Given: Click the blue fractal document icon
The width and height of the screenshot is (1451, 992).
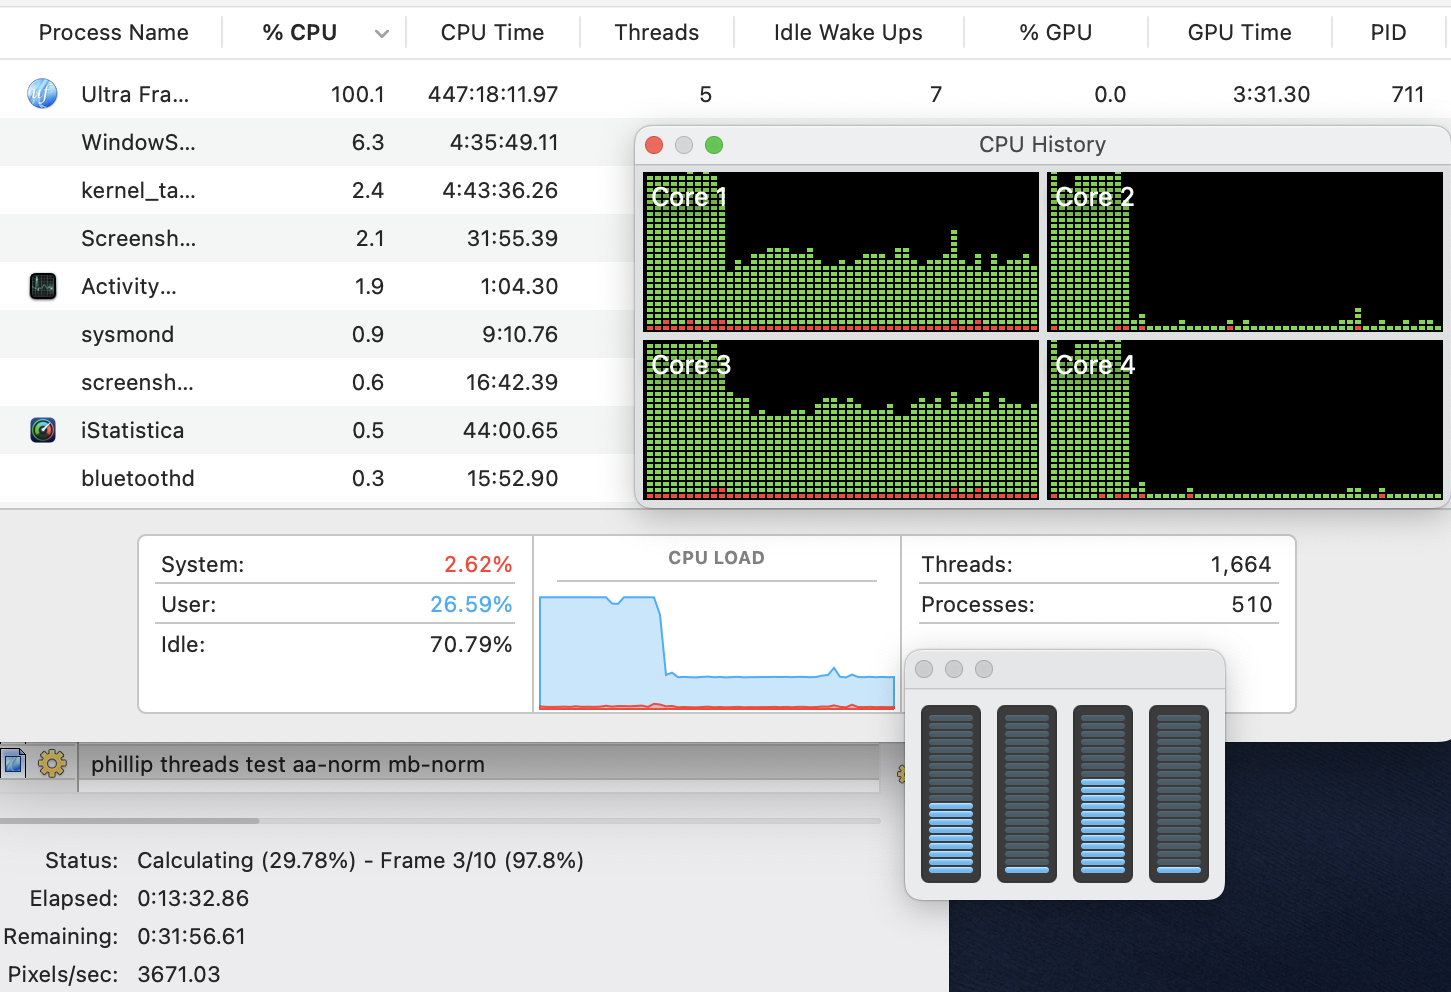Looking at the screenshot, I should [x=14, y=764].
